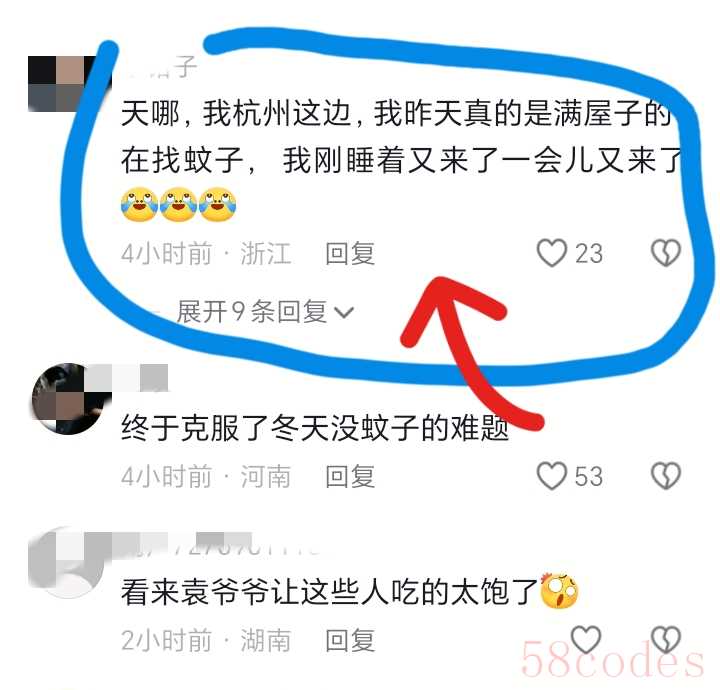This screenshot has width=720, height=690.
Task: Open the Henan commenter's round avatar
Action: pos(69,398)
